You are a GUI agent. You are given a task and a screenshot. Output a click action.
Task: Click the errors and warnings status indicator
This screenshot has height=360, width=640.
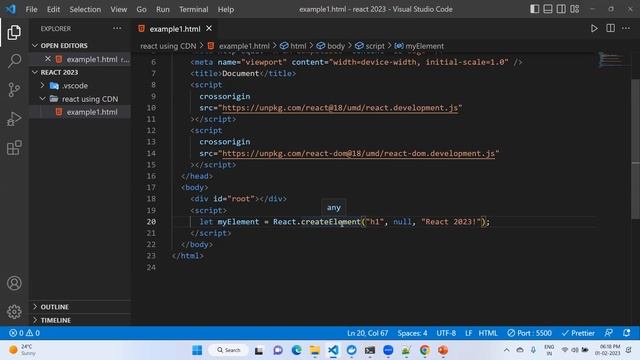(24, 333)
